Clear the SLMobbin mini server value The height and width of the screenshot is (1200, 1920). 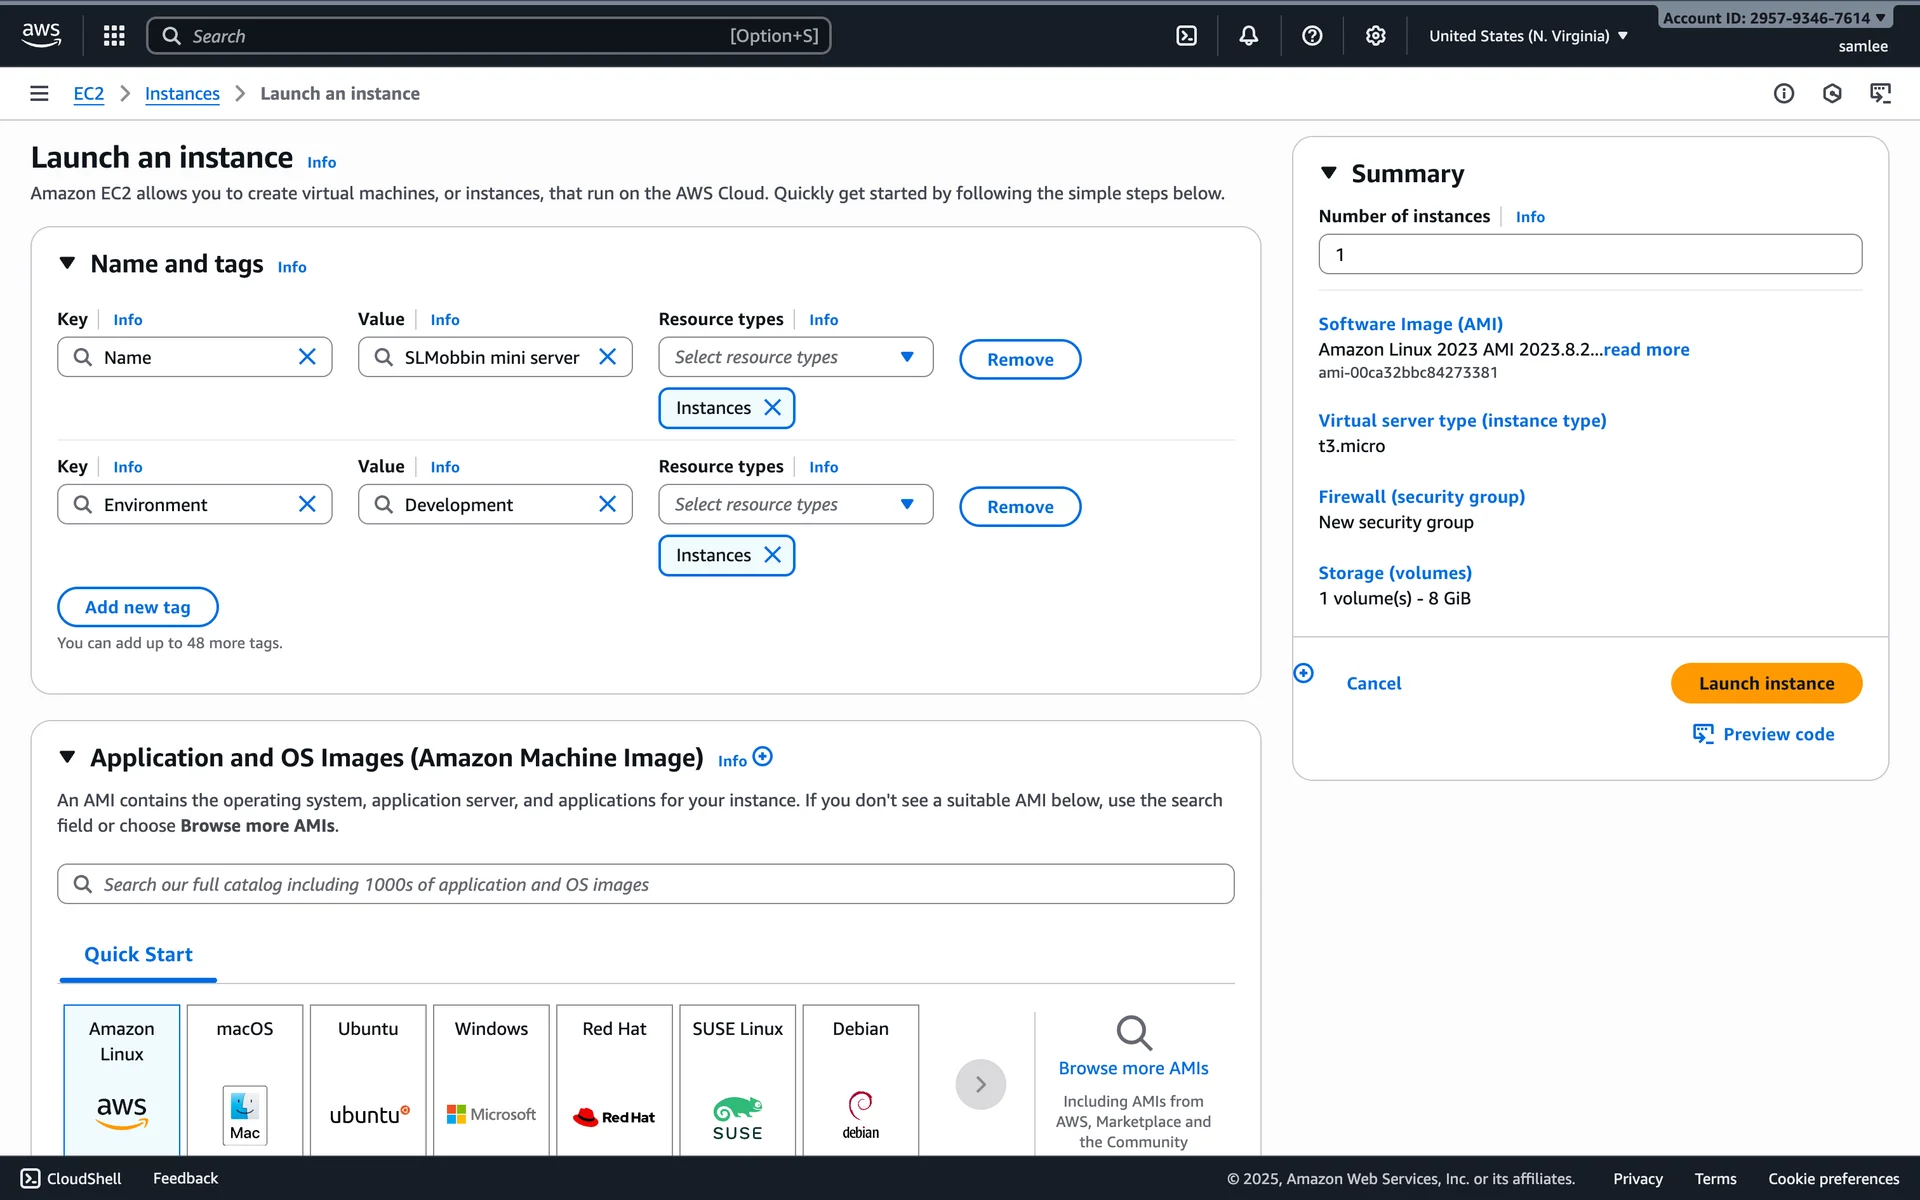pyautogui.click(x=607, y=357)
